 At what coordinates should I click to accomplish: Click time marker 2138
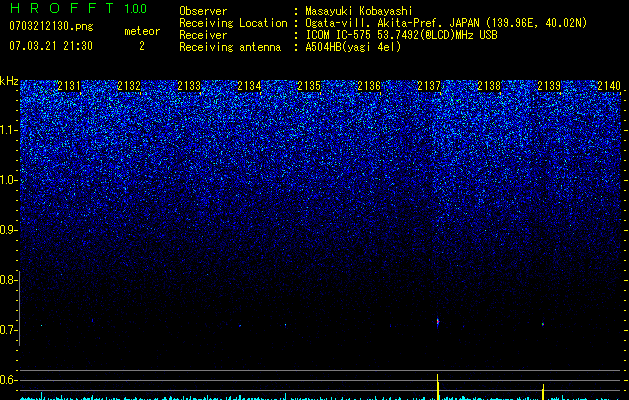[x=489, y=86]
